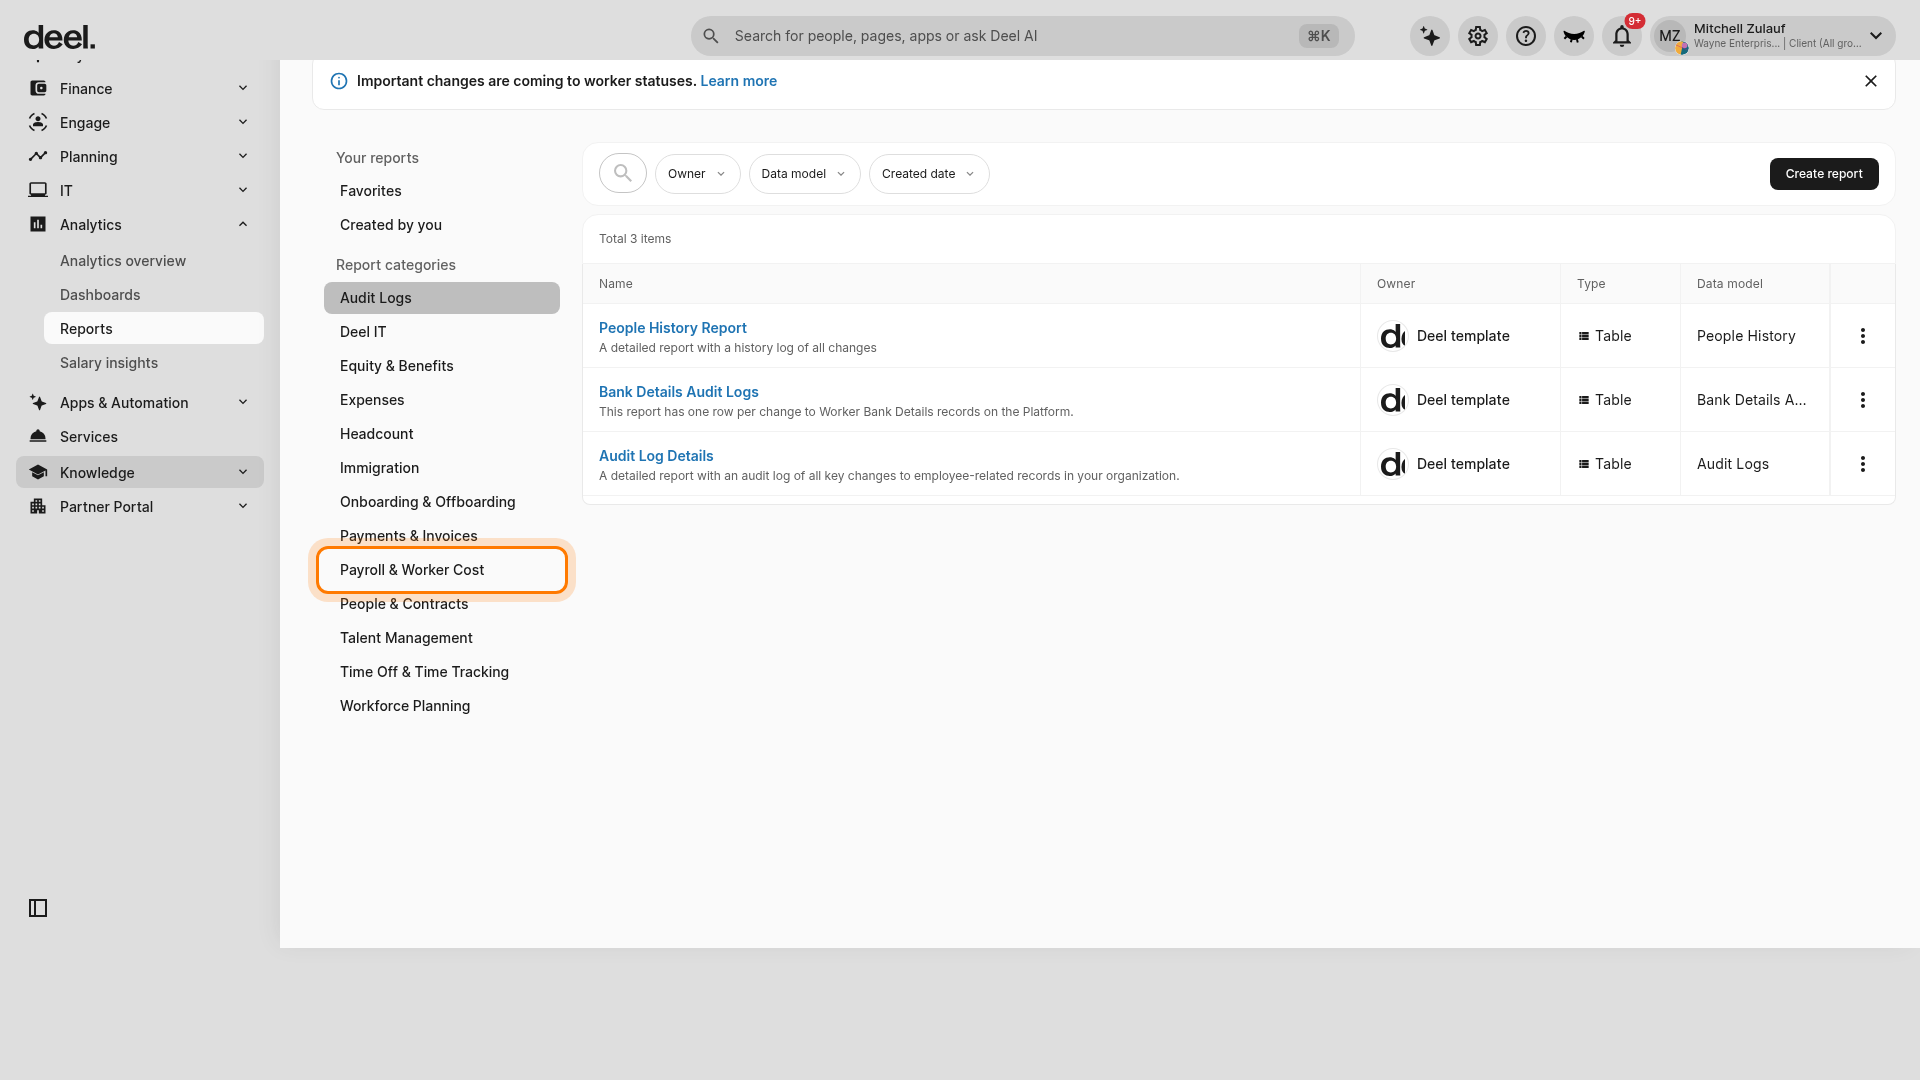Collapse sidebar with the panel toggle icon
The width and height of the screenshot is (1920, 1080).
[x=38, y=908]
